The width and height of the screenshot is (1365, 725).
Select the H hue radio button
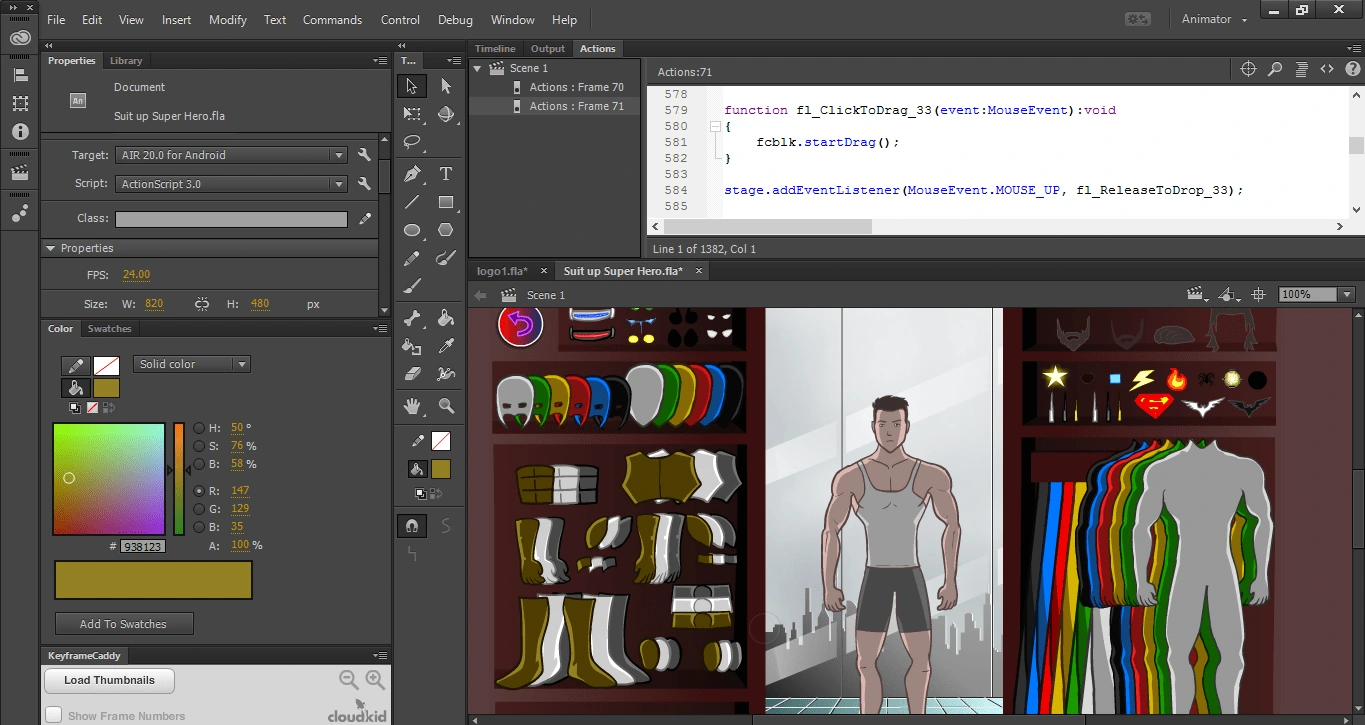pyautogui.click(x=199, y=428)
